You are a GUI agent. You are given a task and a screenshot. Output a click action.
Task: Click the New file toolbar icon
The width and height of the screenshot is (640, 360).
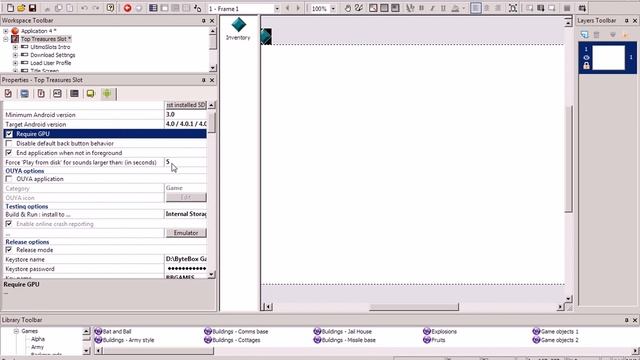(10, 8)
